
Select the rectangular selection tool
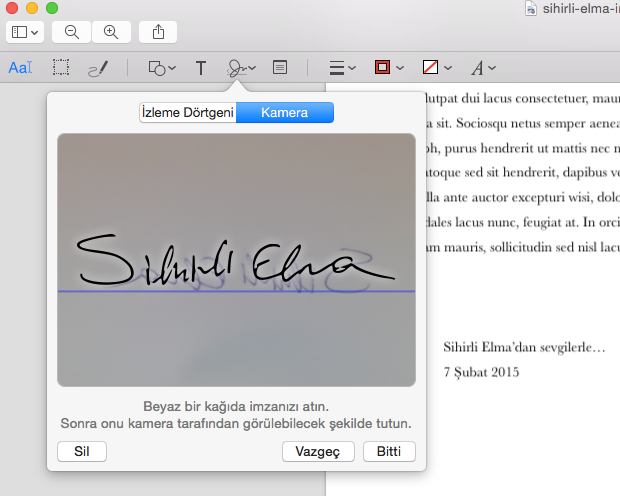[x=62, y=68]
